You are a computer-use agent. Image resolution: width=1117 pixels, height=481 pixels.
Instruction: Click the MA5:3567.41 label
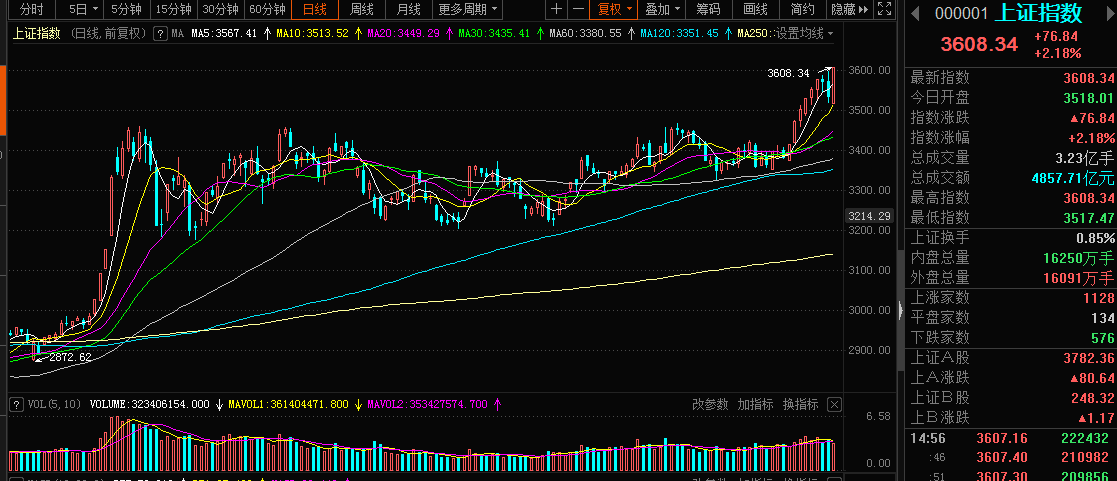pos(223,33)
